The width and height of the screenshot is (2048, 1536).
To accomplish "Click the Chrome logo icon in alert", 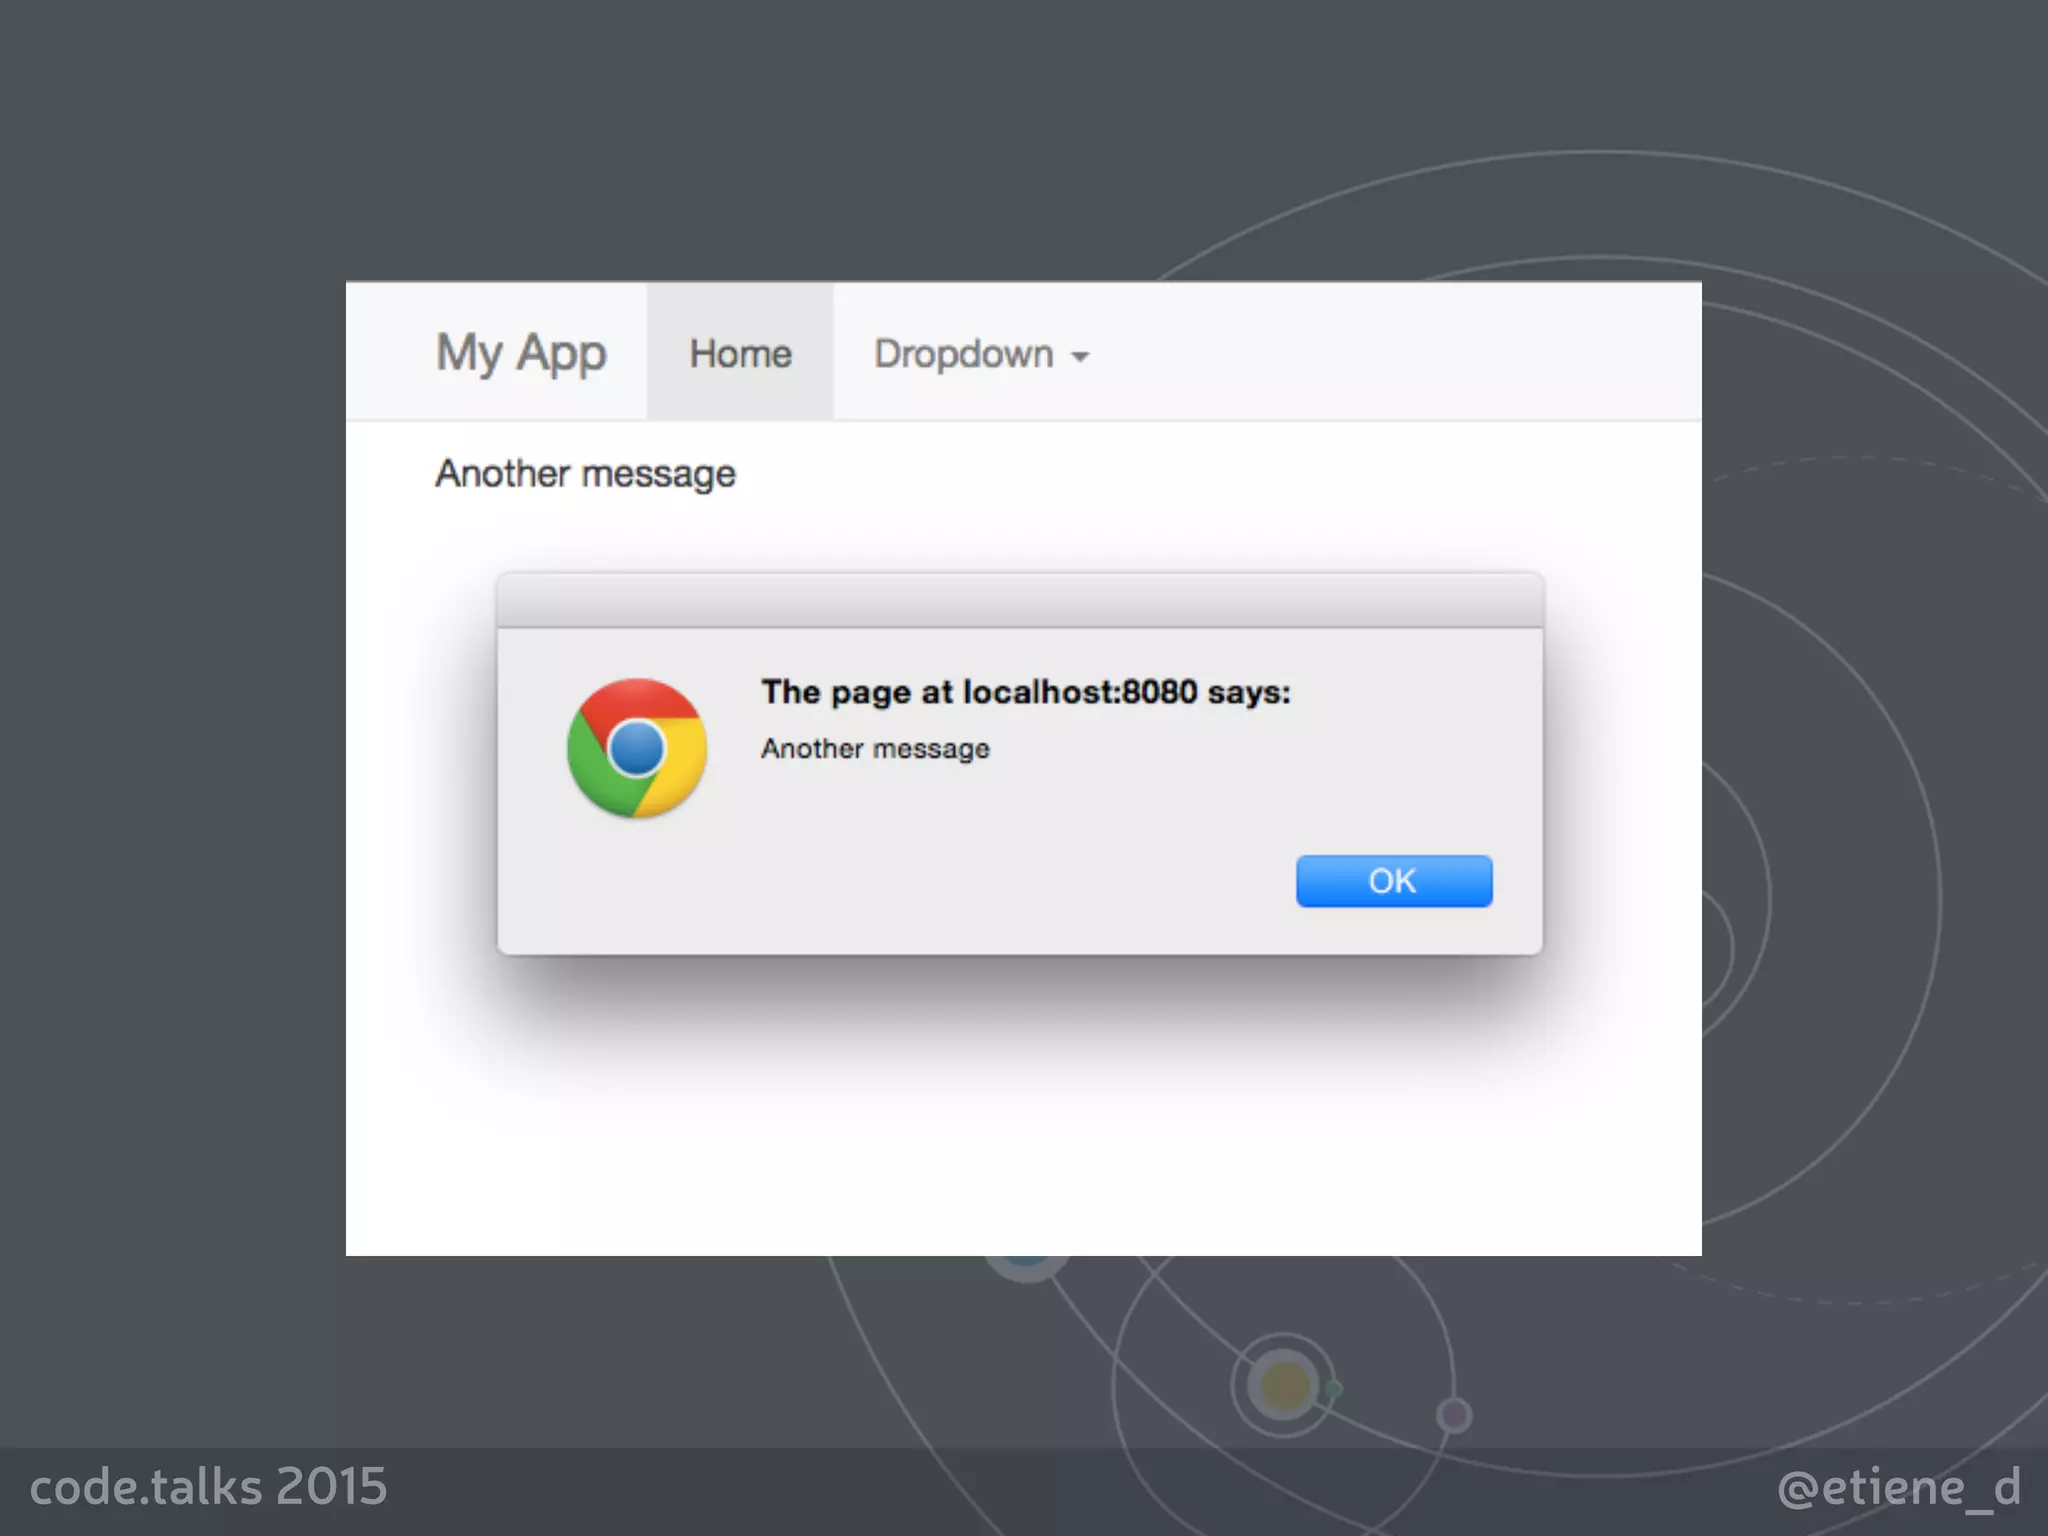I will click(x=637, y=748).
